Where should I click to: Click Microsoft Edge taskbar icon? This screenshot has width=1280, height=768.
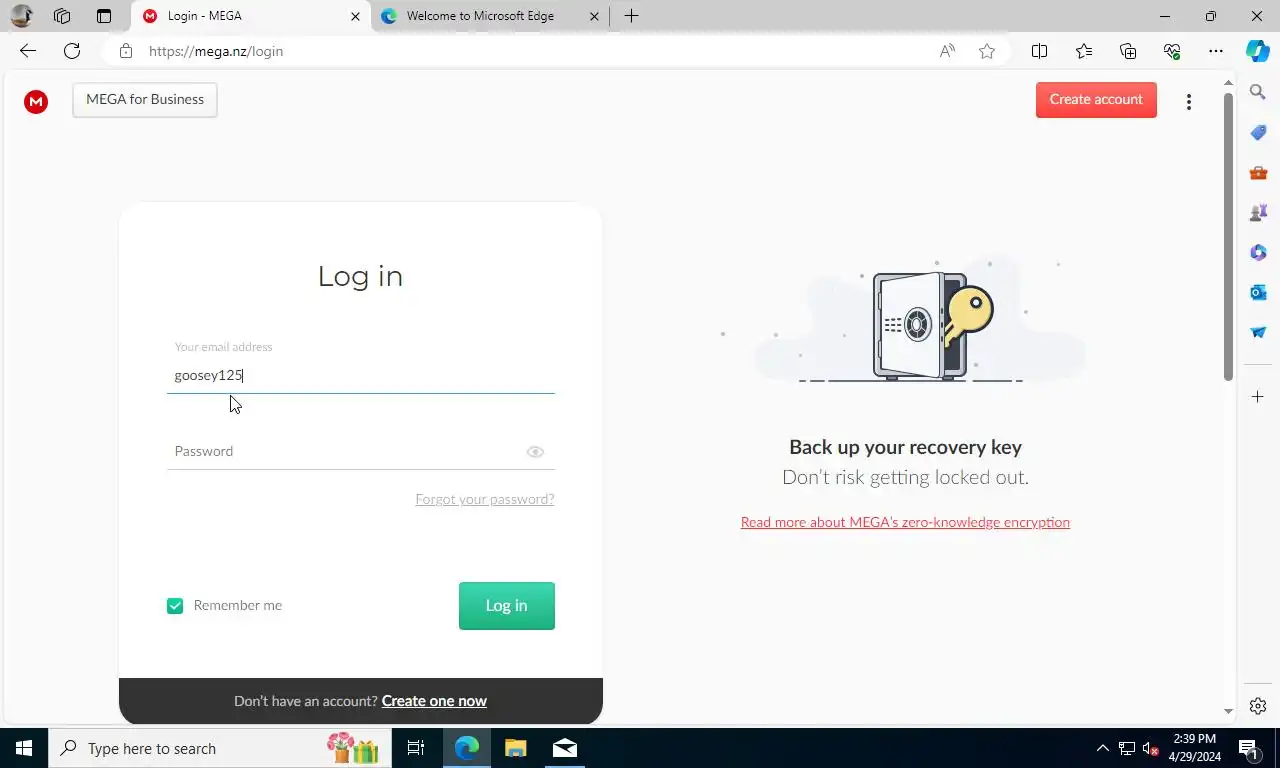pos(467,748)
